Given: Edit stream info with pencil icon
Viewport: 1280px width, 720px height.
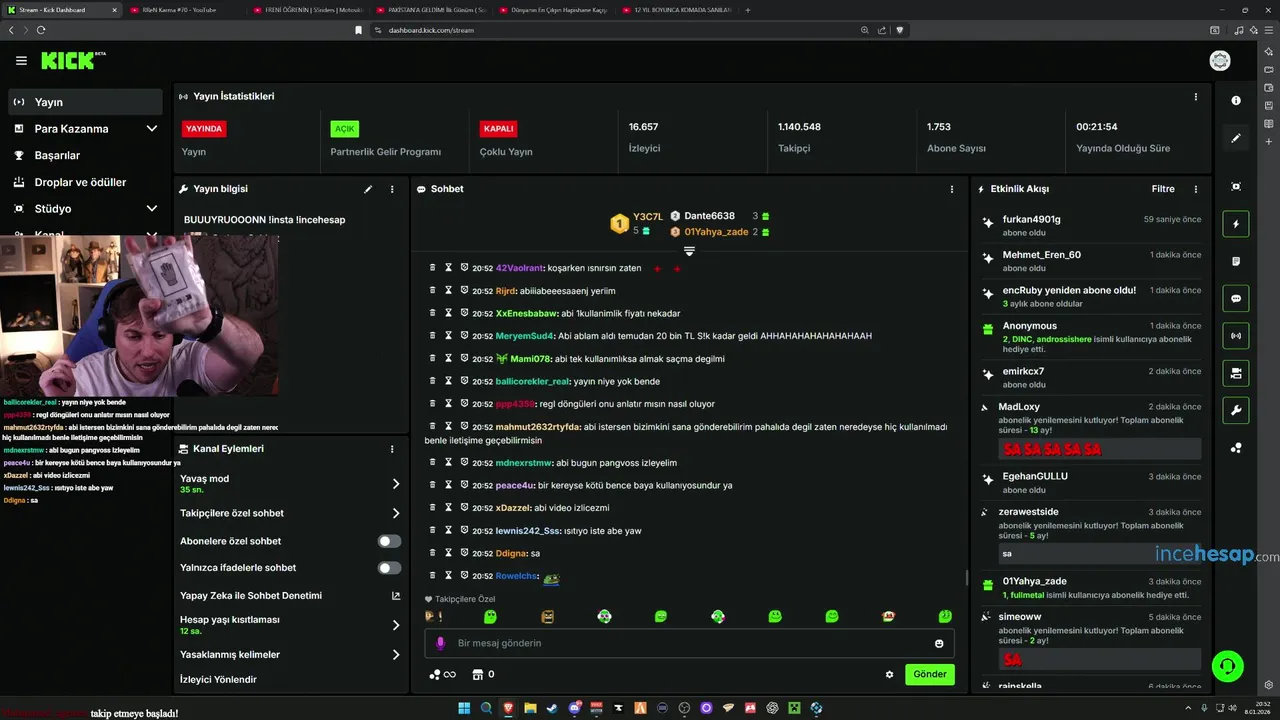Looking at the screenshot, I should [x=368, y=189].
